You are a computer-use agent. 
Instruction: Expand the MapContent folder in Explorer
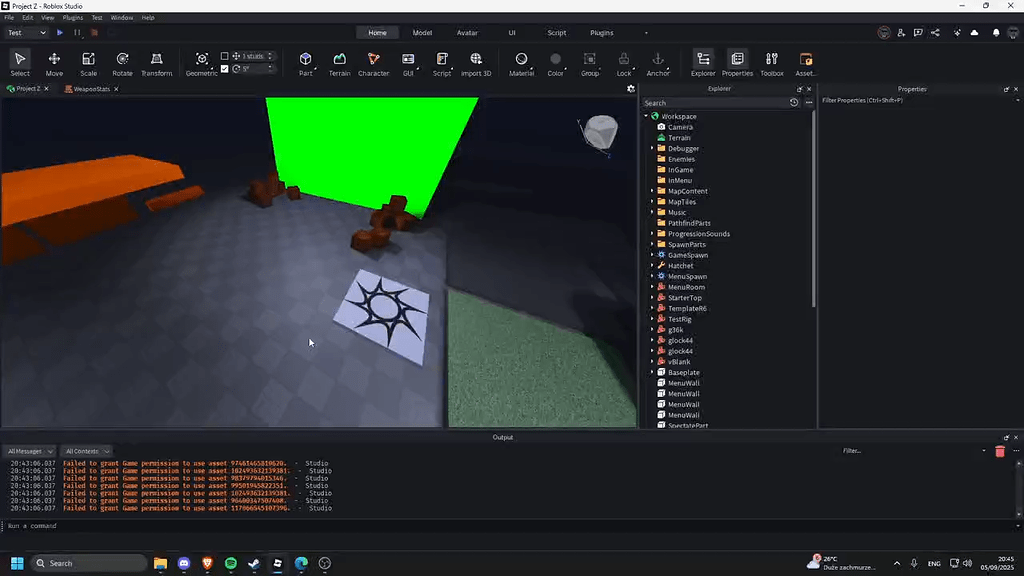click(650, 191)
